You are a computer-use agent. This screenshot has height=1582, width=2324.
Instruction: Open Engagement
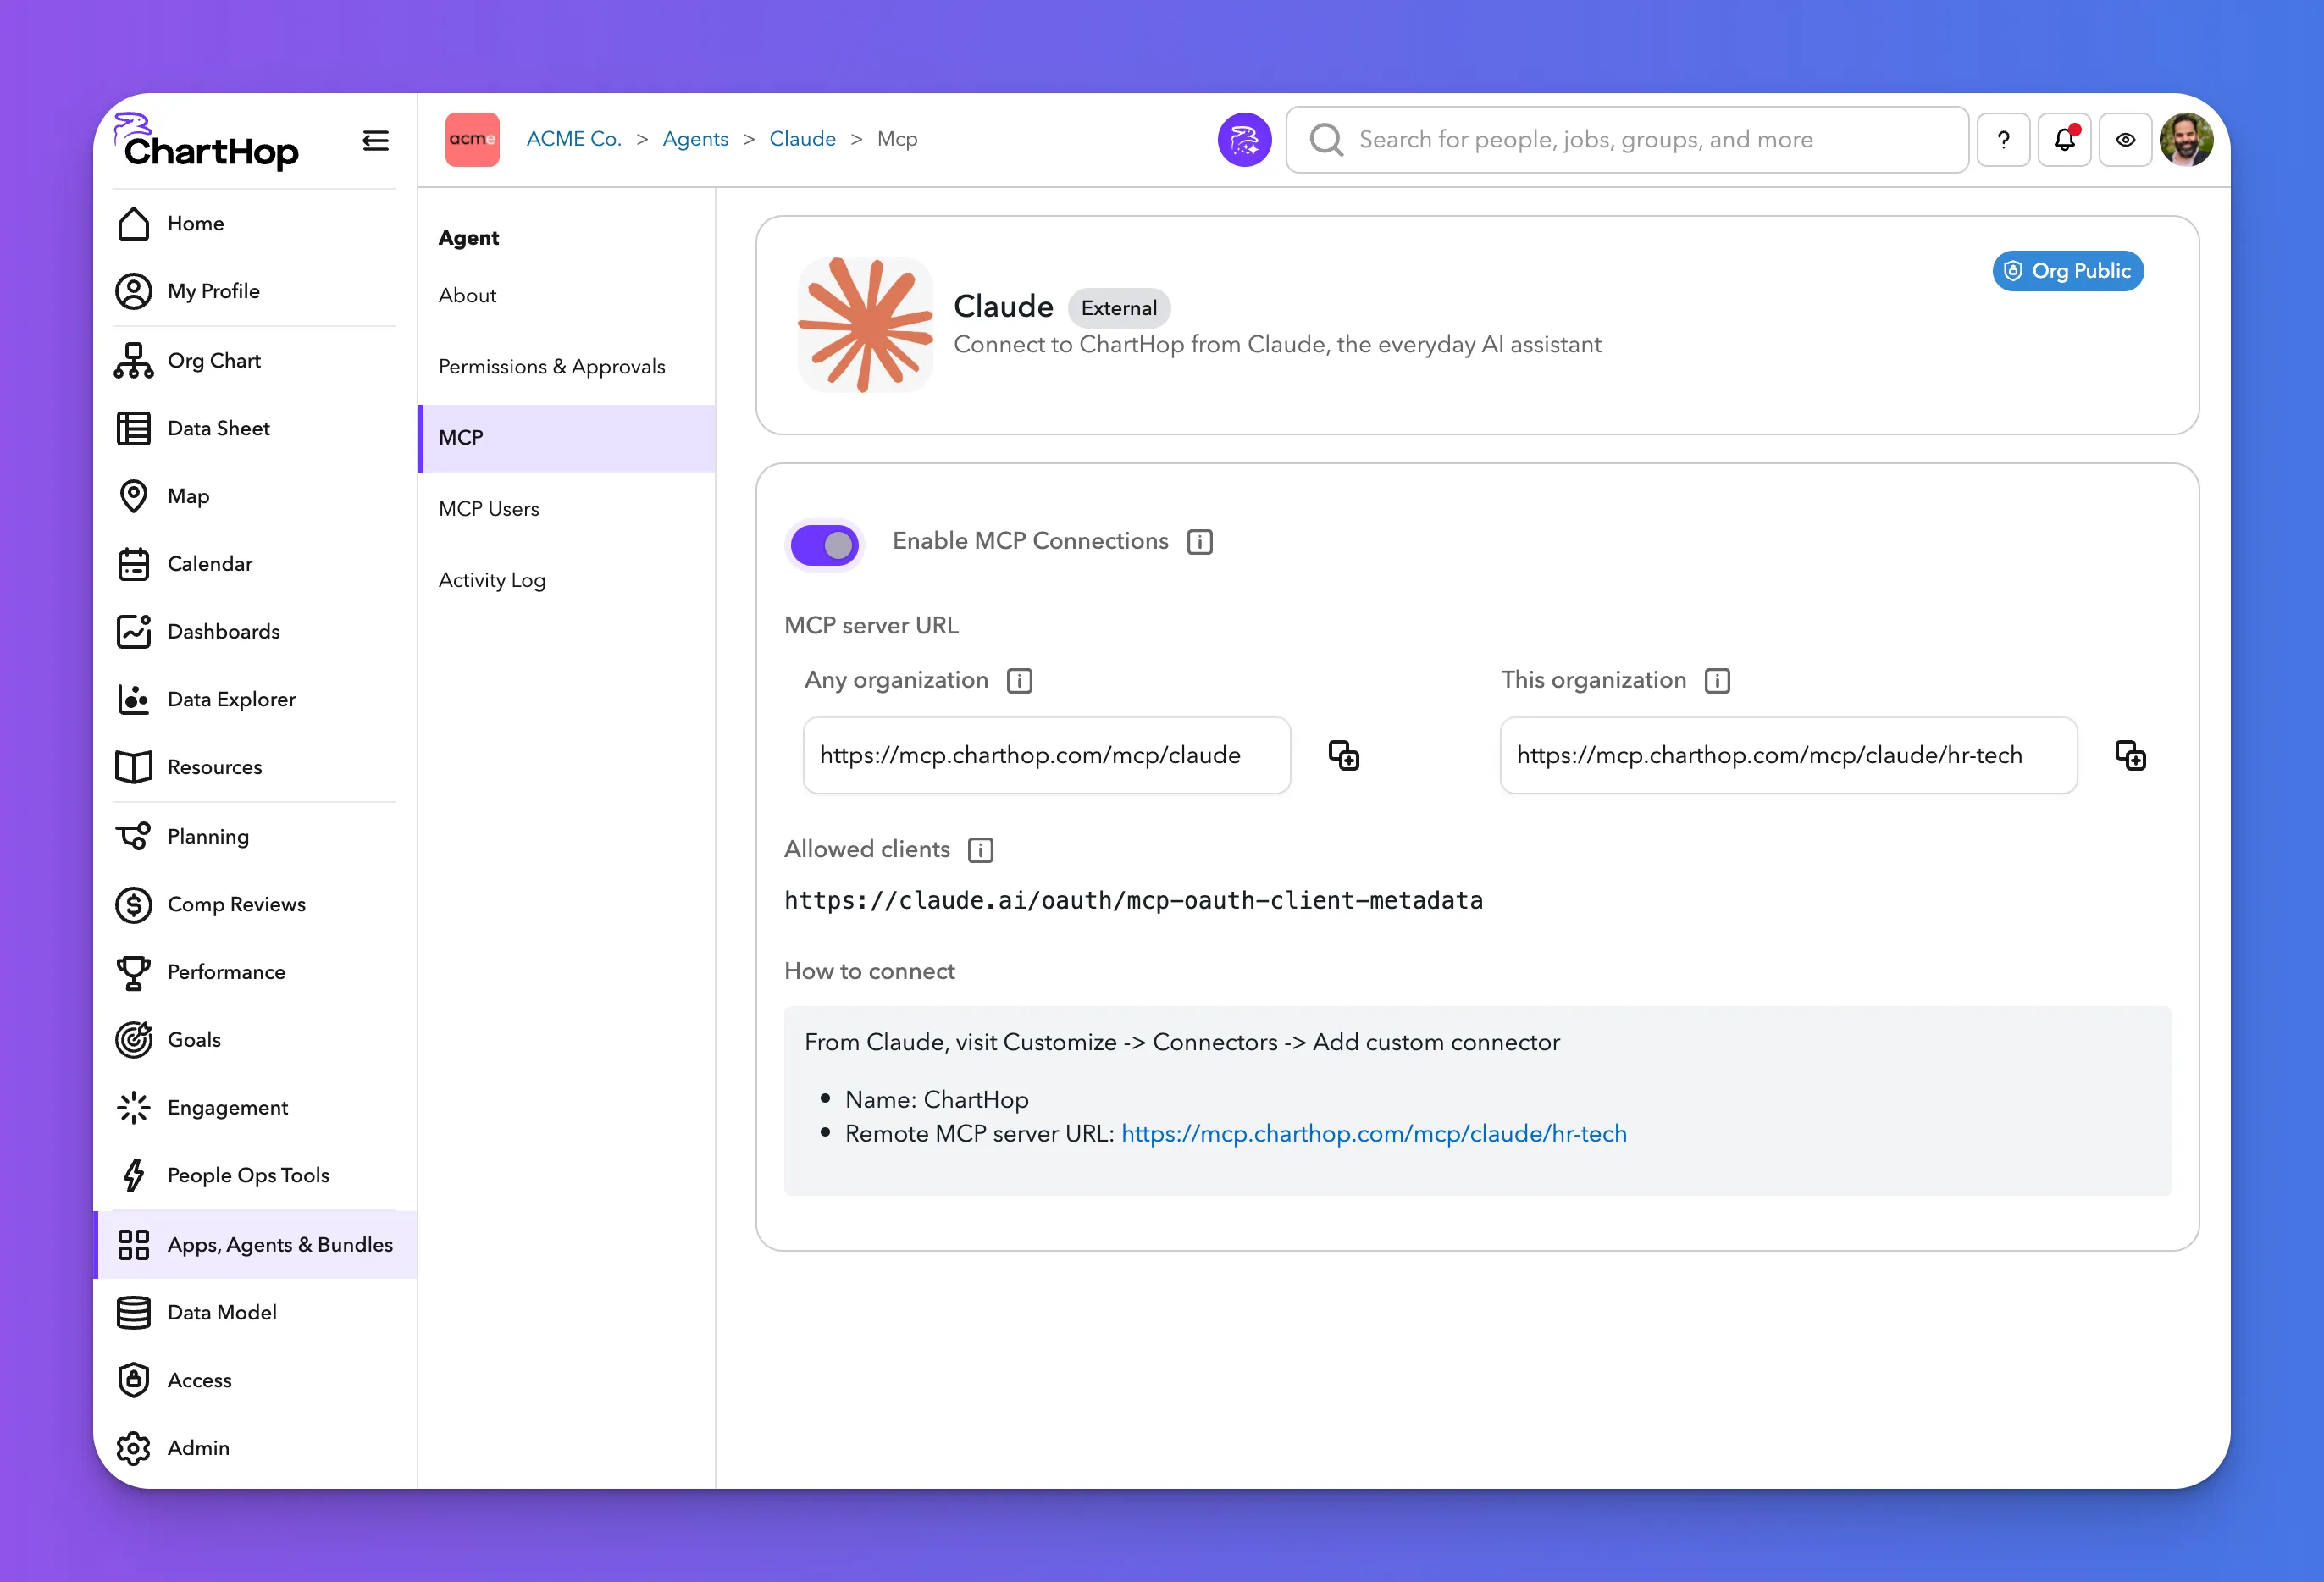[x=255, y=1108]
